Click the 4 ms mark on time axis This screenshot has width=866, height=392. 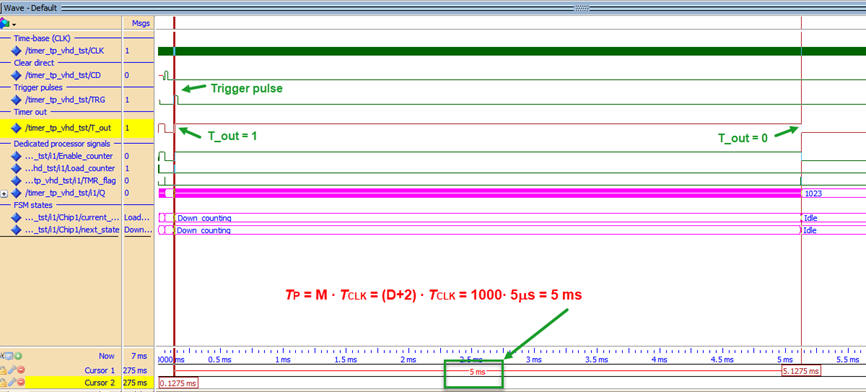[x=659, y=360]
